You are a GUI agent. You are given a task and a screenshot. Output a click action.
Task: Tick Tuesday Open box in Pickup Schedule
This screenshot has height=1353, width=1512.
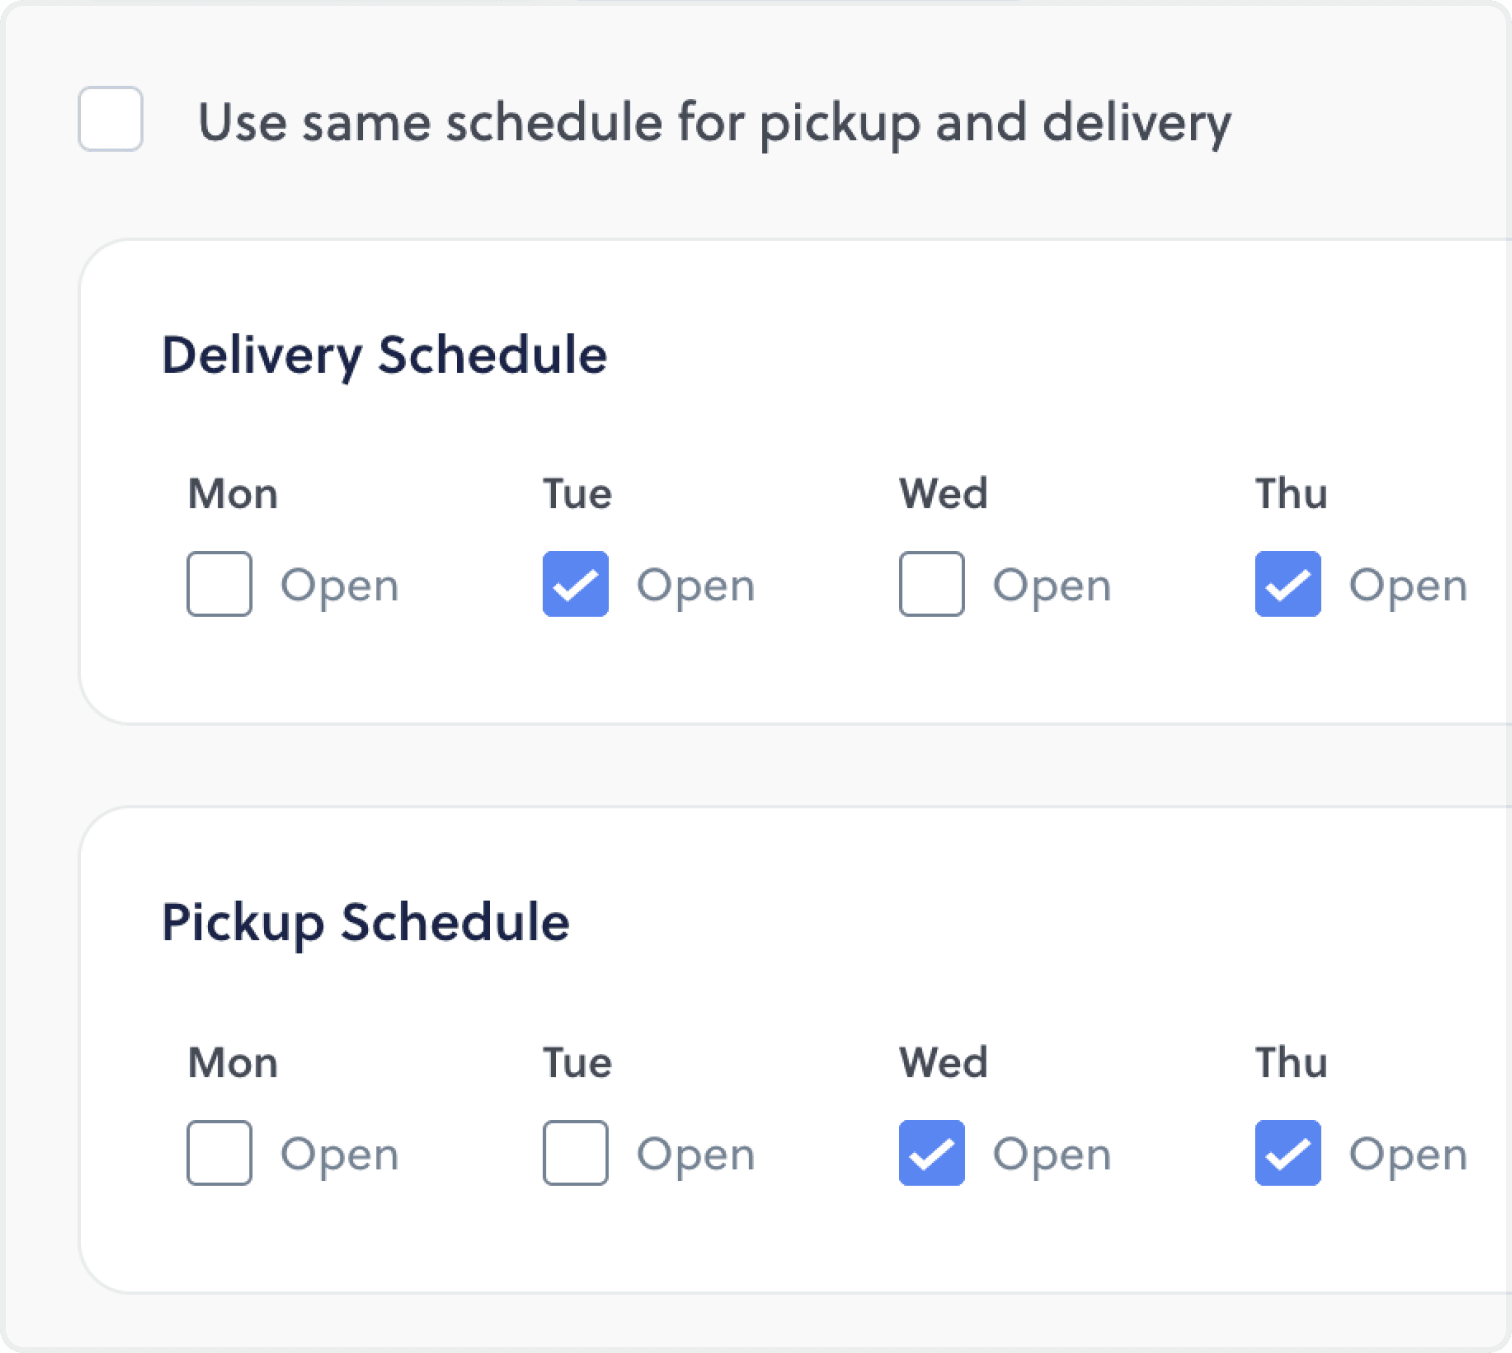[x=576, y=1153]
